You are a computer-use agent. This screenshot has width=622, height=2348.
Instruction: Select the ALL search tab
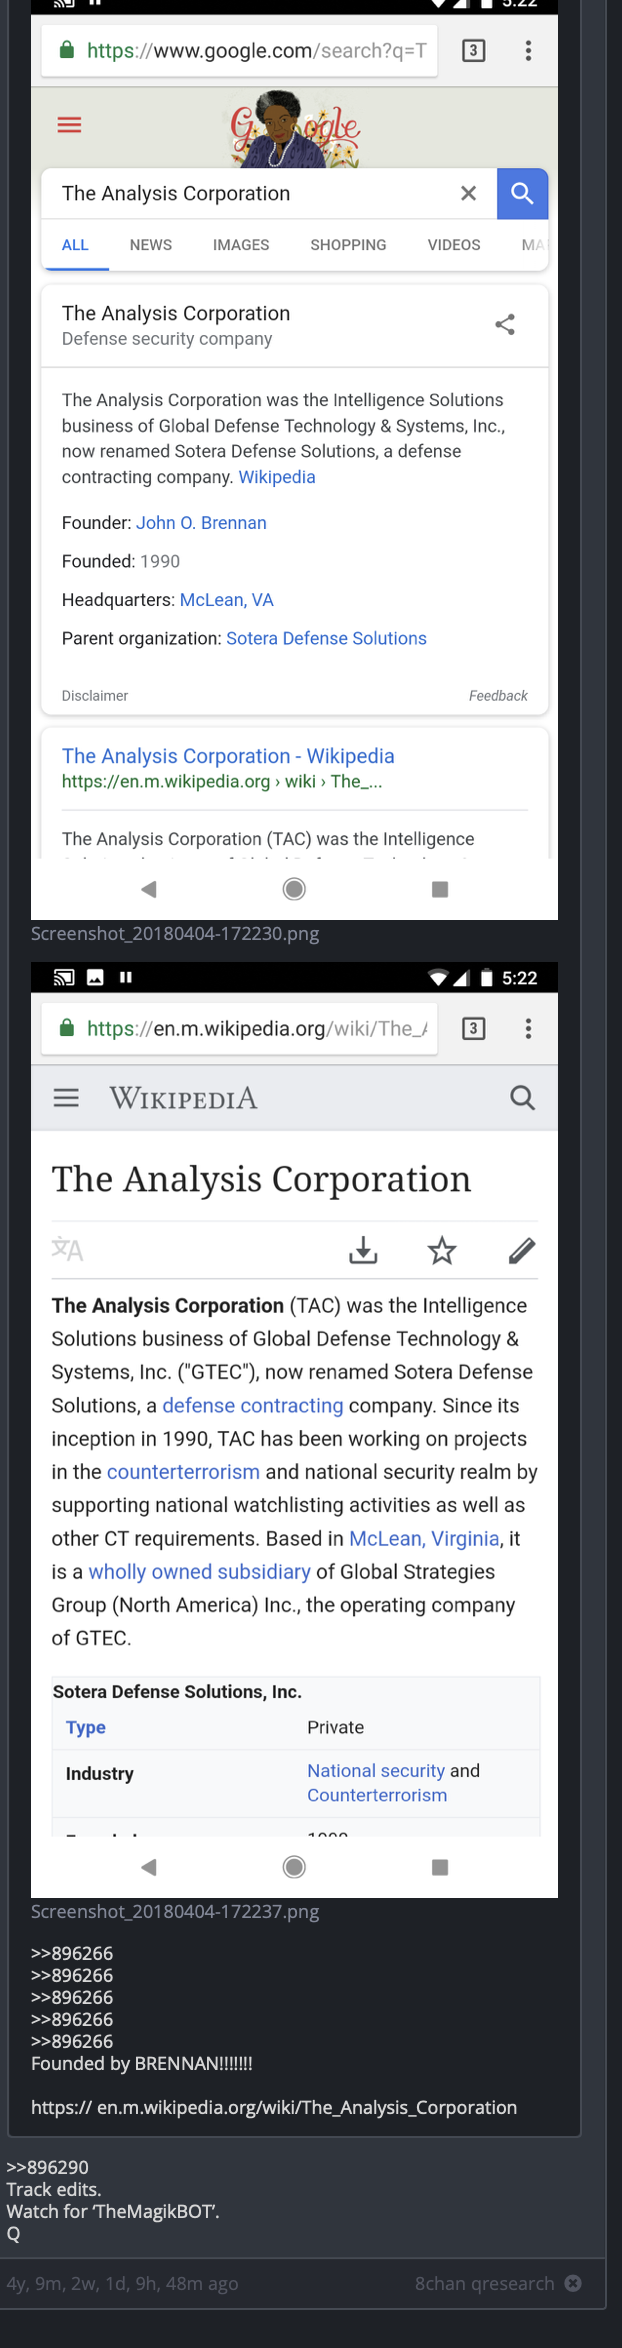(75, 245)
